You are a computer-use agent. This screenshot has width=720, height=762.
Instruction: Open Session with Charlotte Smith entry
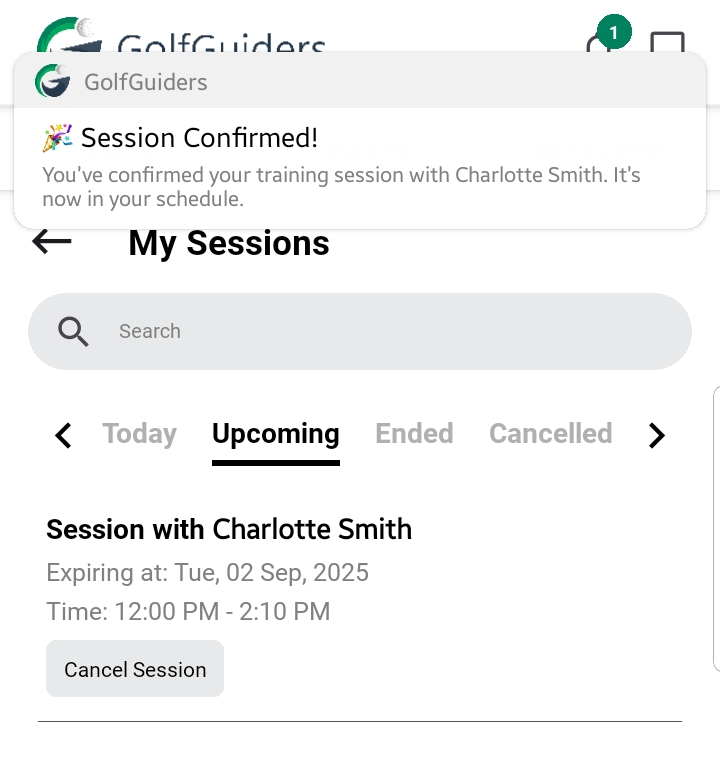tap(229, 529)
